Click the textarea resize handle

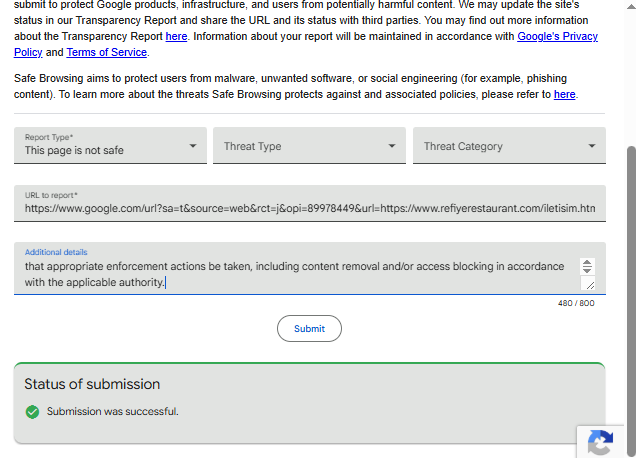(x=588, y=283)
